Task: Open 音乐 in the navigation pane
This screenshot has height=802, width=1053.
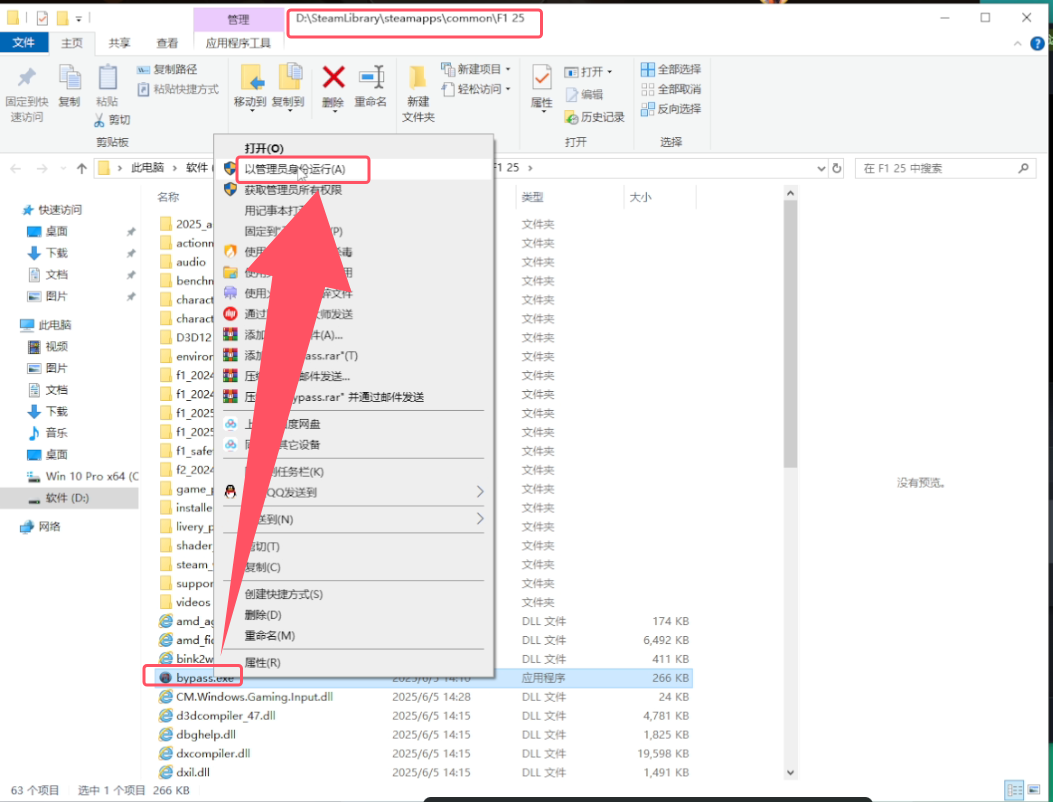Action: [x=56, y=433]
